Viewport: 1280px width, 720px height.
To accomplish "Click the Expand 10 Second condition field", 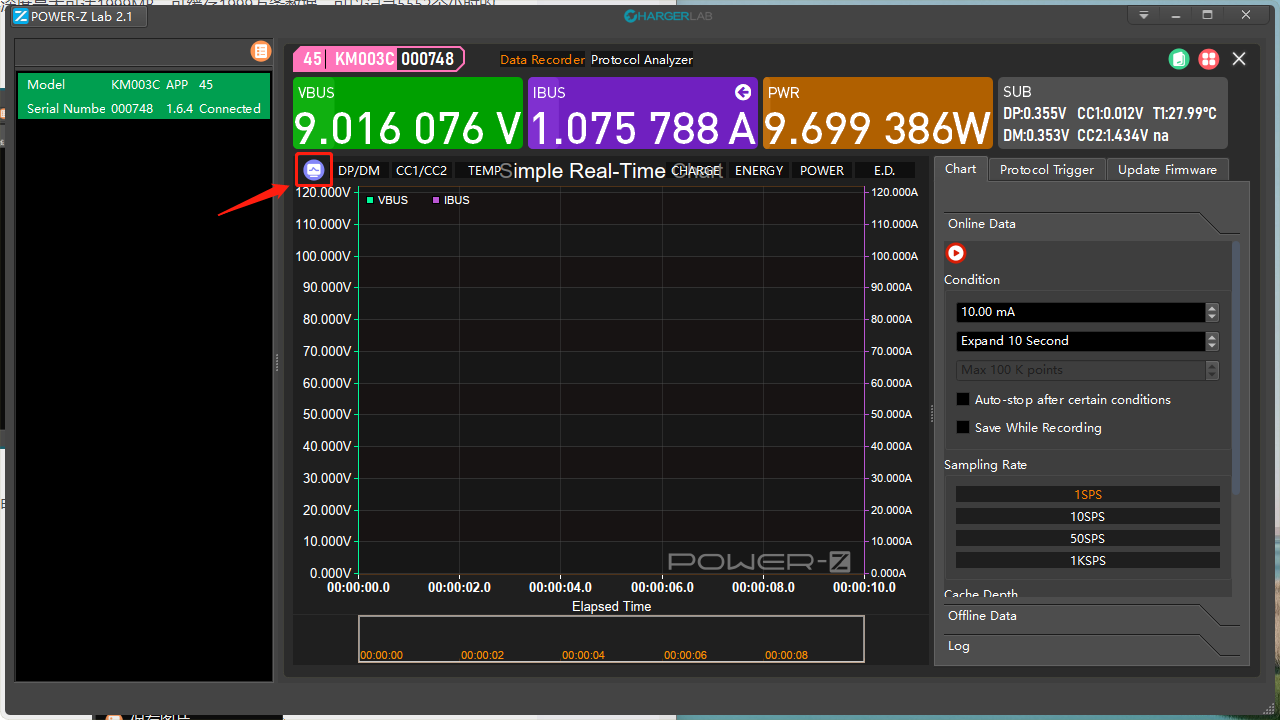I will [1080, 341].
